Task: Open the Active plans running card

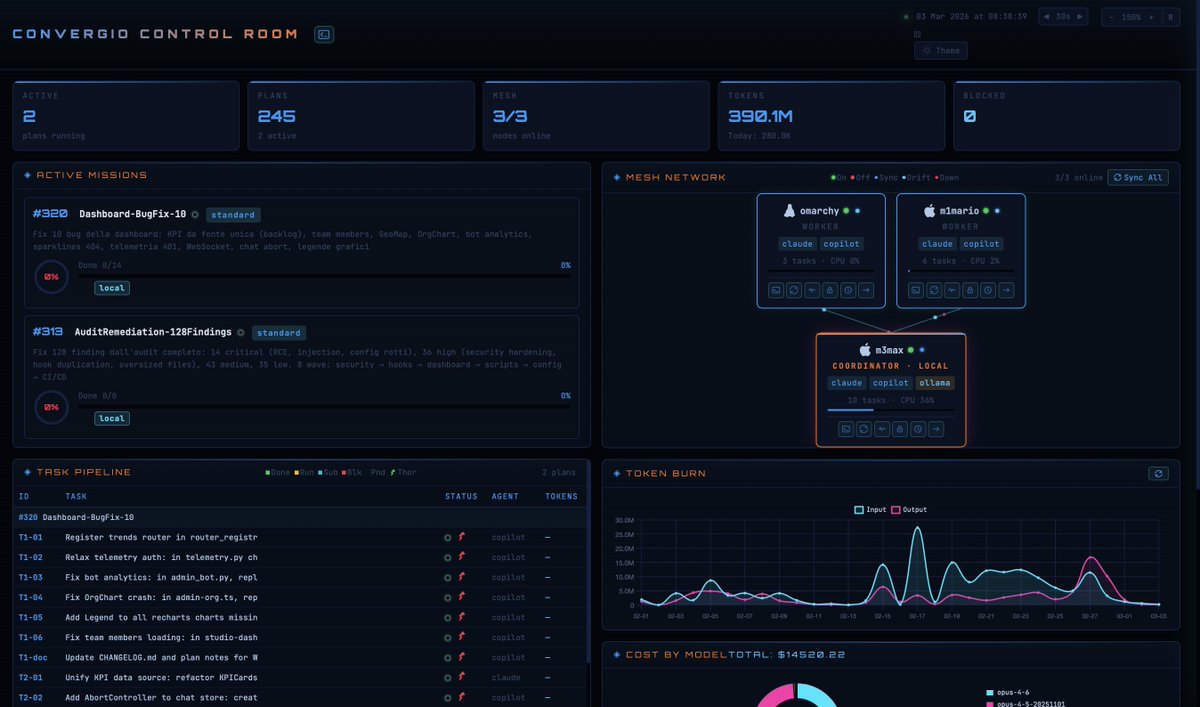Action: point(126,116)
